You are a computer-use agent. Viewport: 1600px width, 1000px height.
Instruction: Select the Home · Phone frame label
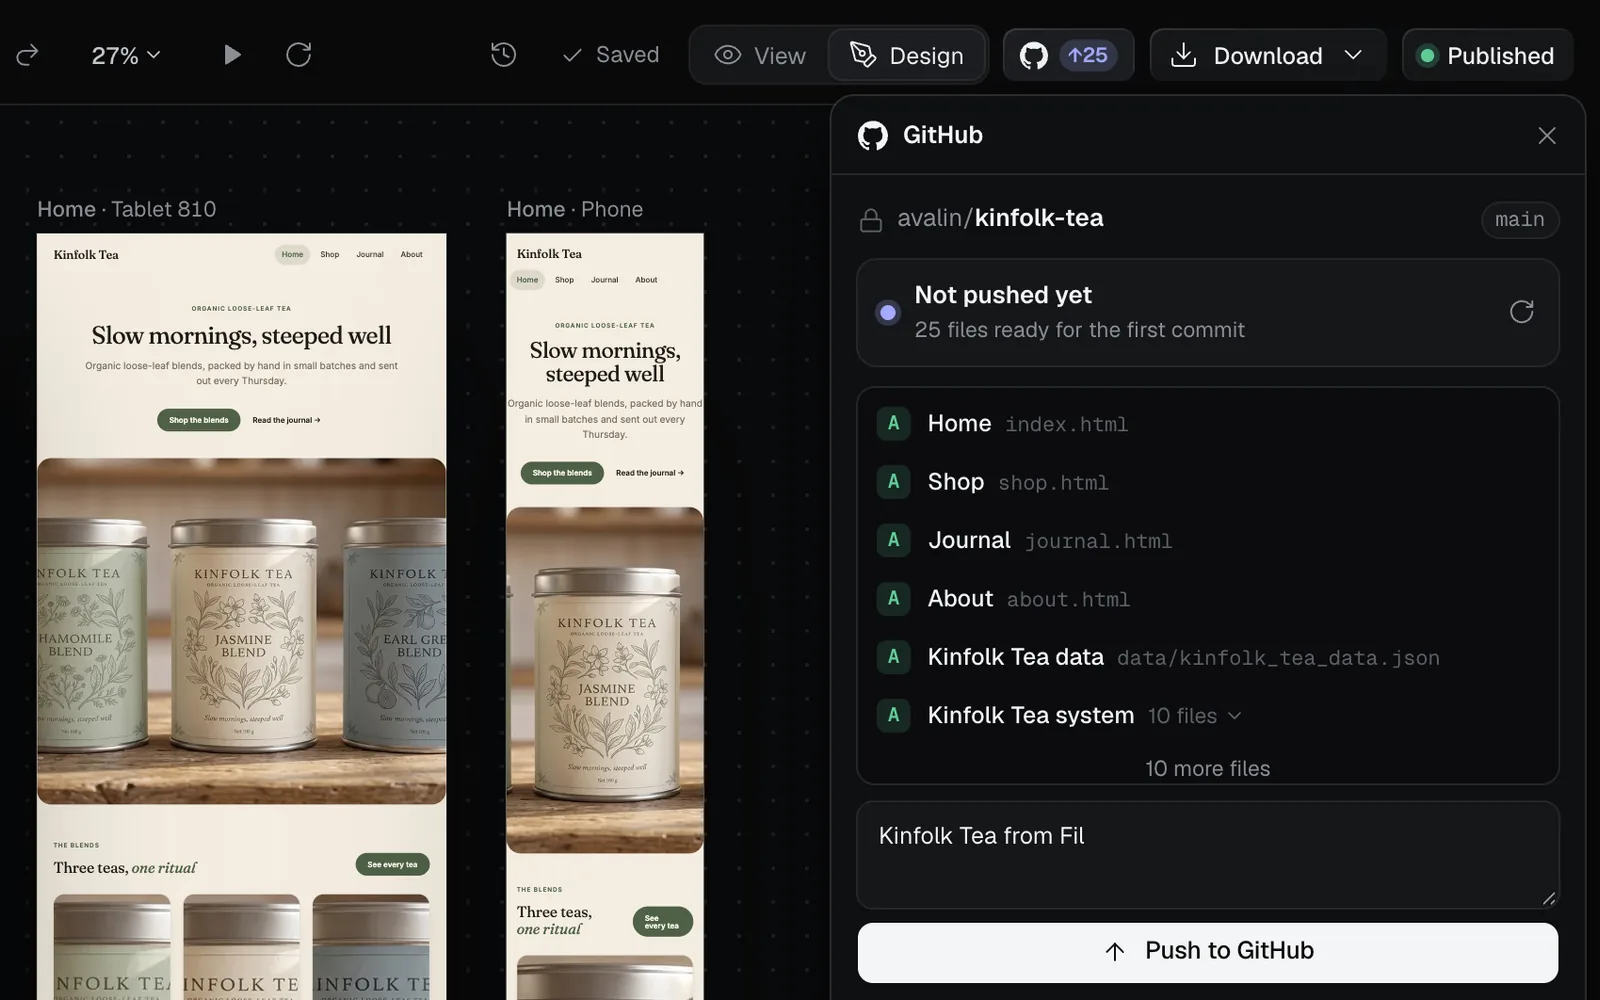575,209
